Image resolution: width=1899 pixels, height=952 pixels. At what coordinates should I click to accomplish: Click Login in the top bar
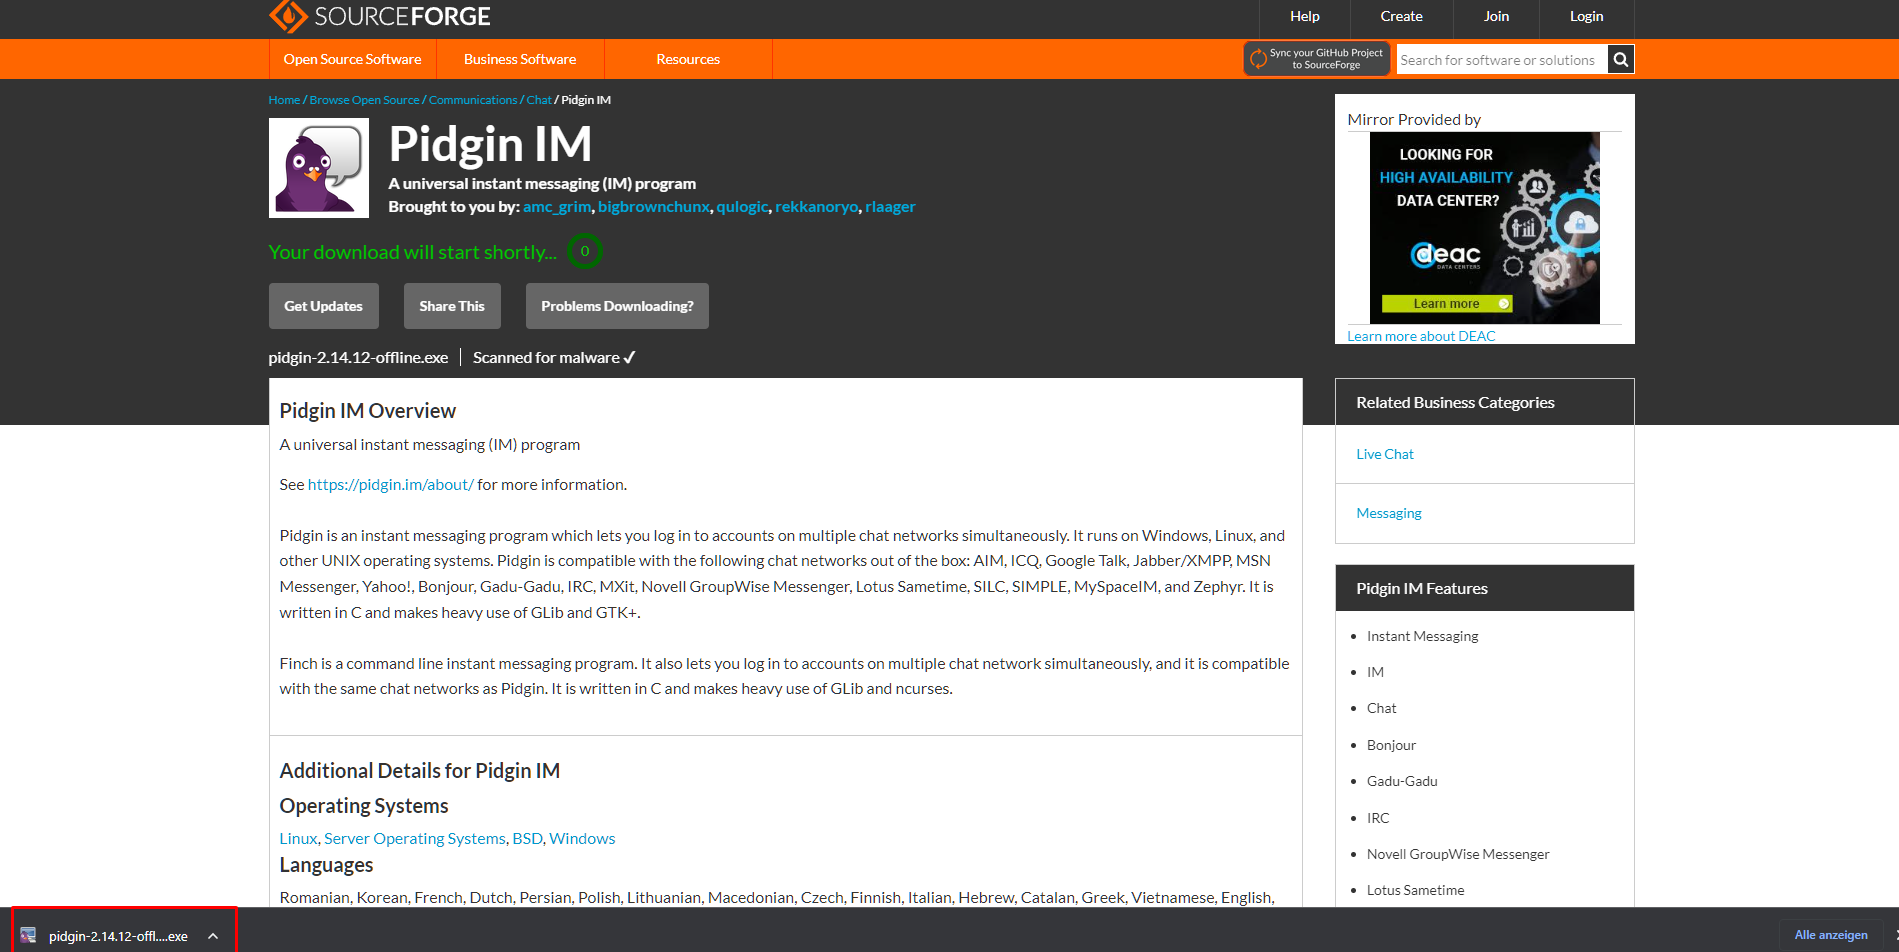1586,16
